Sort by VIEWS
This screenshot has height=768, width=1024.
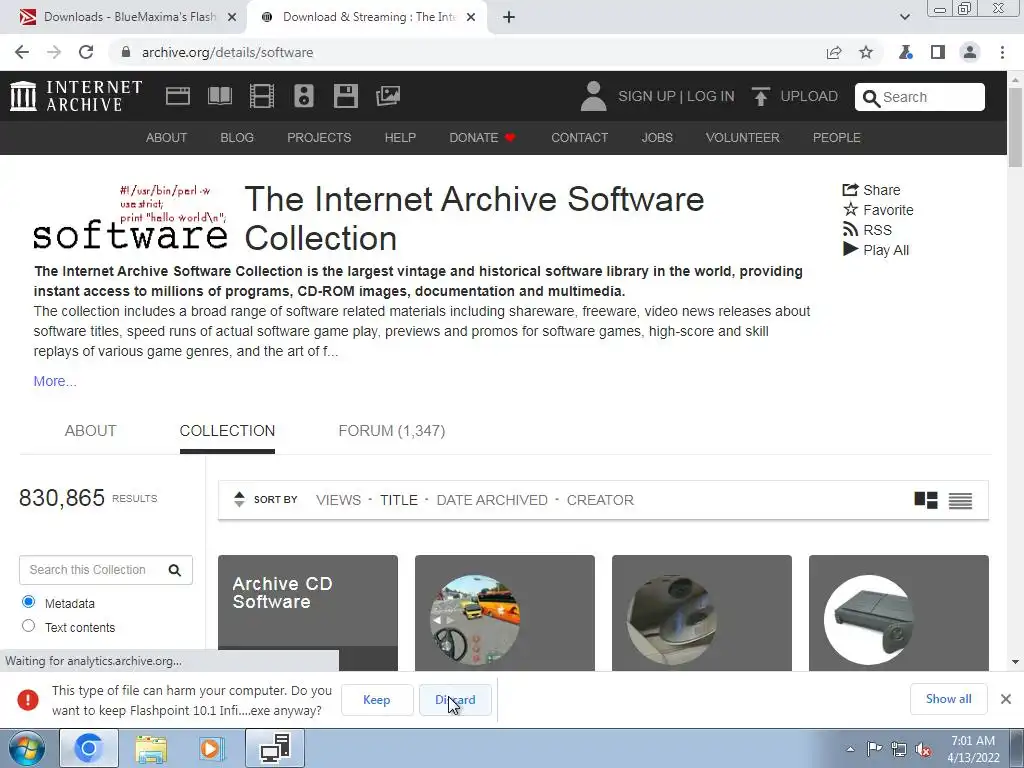pyautogui.click(x=338, y=500)
